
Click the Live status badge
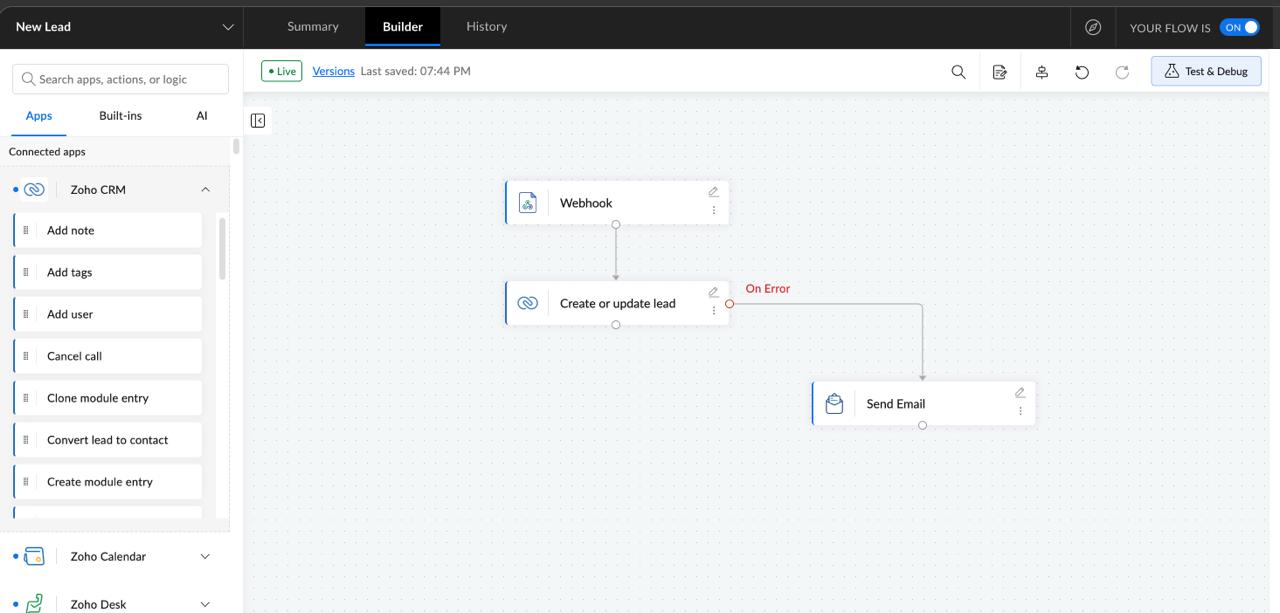(281, 71)
